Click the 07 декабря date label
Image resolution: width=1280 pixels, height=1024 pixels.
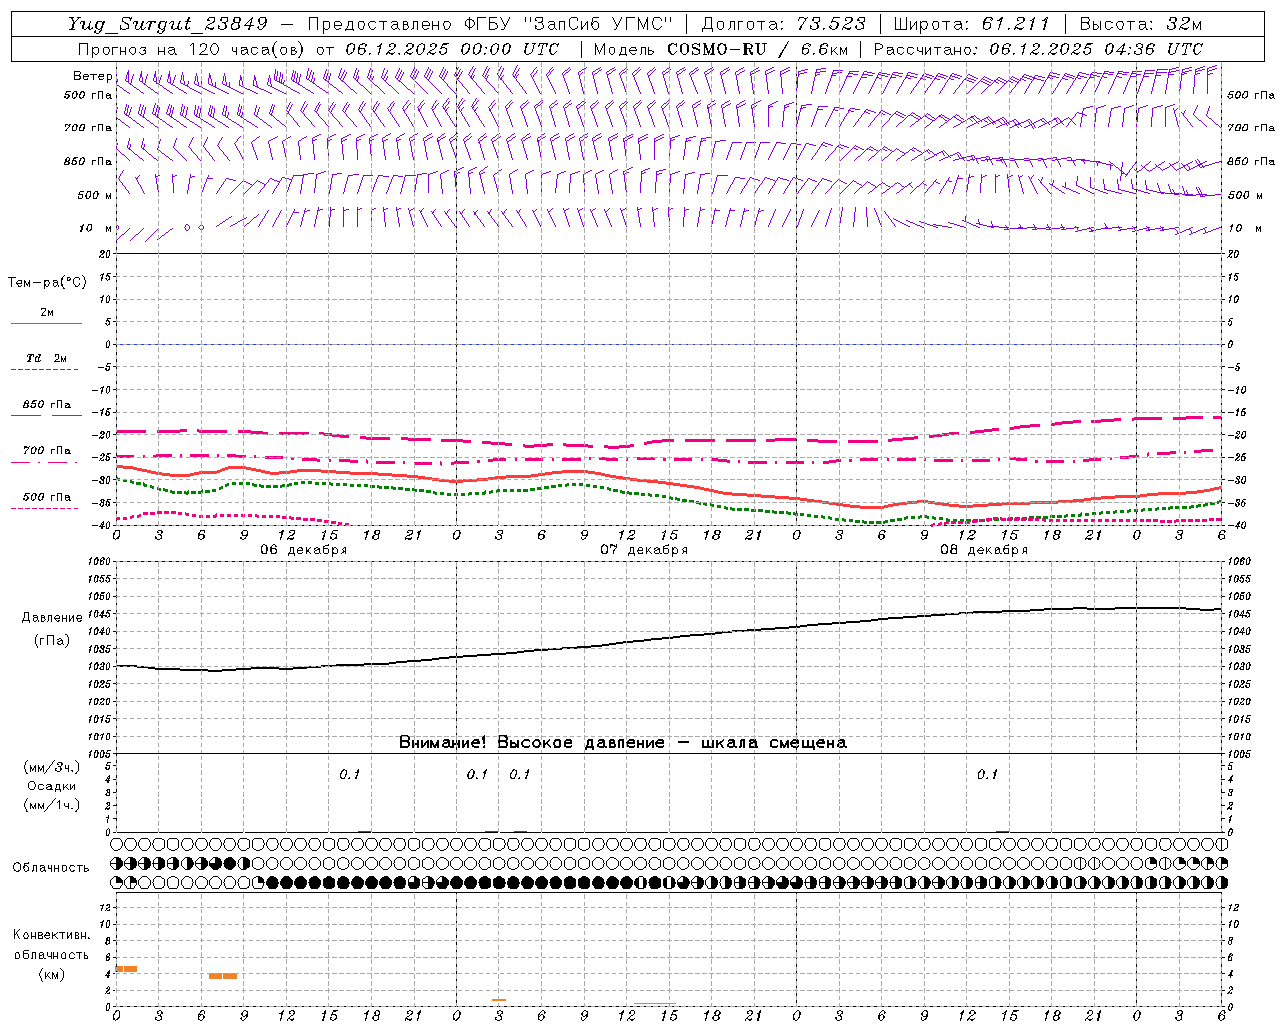coord(644,550)
